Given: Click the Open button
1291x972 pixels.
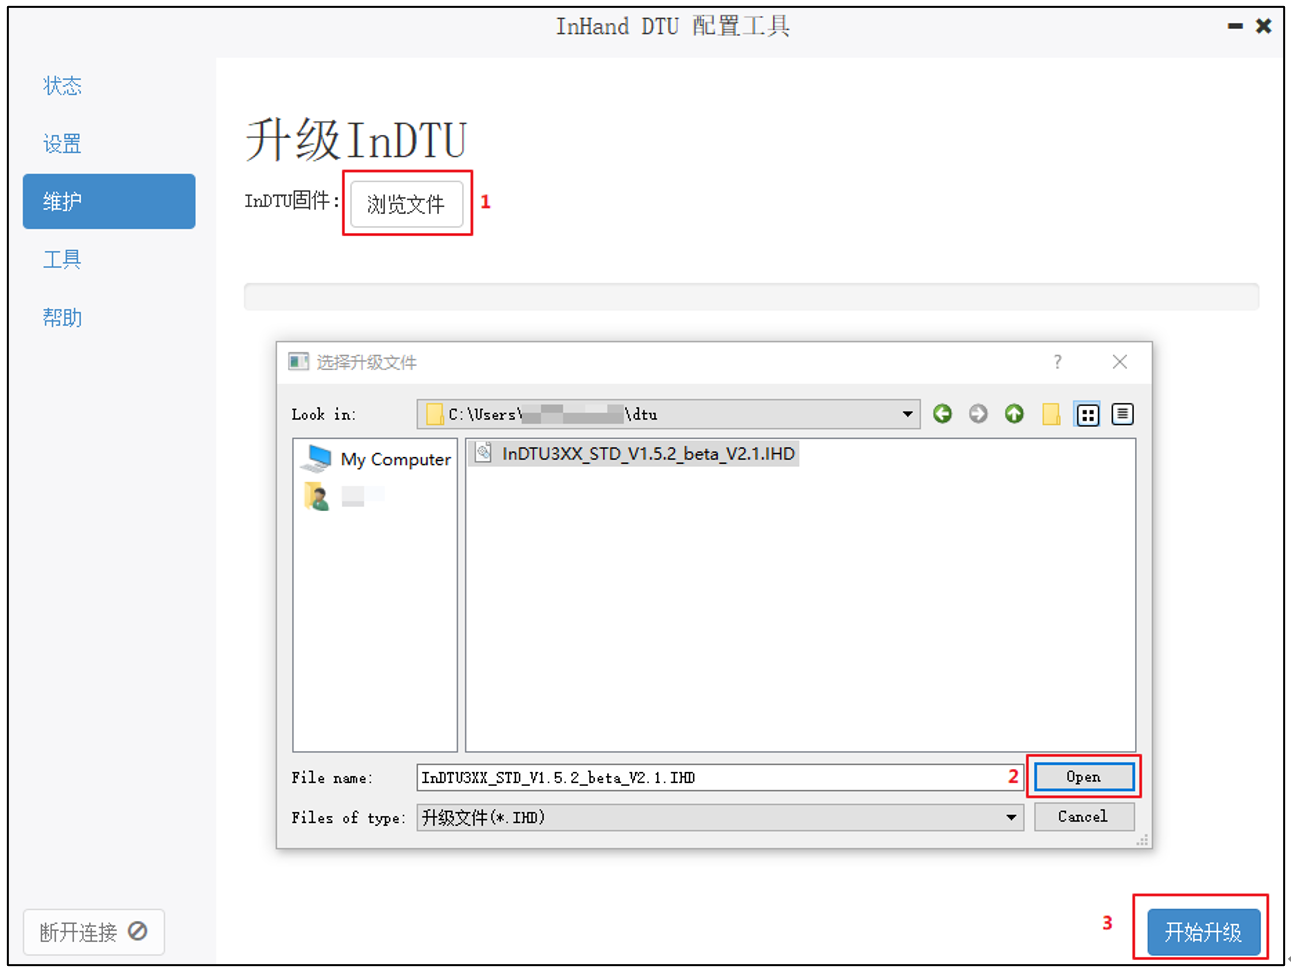Looking at the screenshot, I should 1084,777.
